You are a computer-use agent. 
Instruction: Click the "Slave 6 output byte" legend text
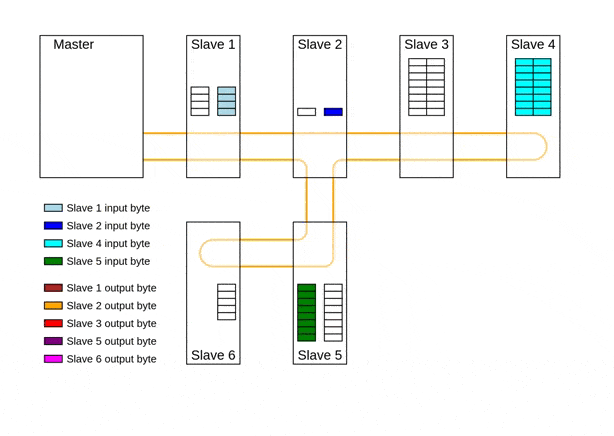[x=111, y=359]
